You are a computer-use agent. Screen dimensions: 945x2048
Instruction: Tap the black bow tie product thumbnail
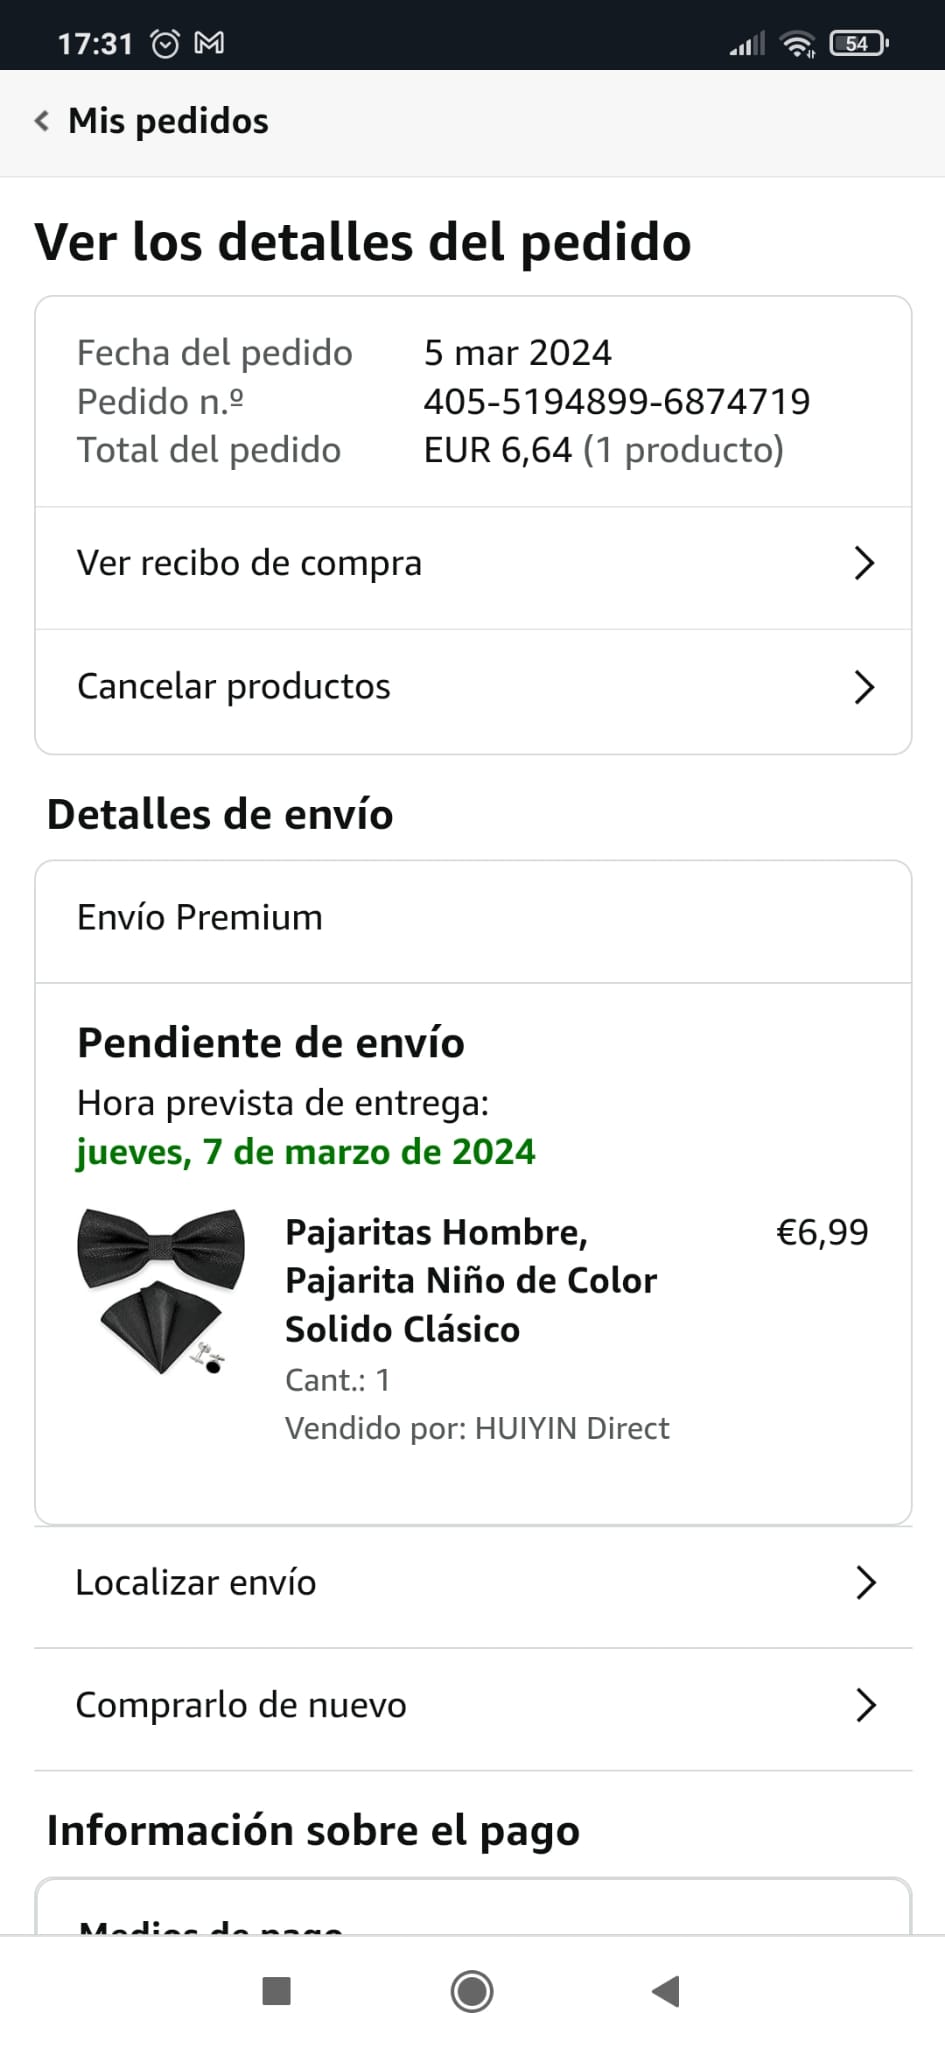click(x=161, y=1290)
